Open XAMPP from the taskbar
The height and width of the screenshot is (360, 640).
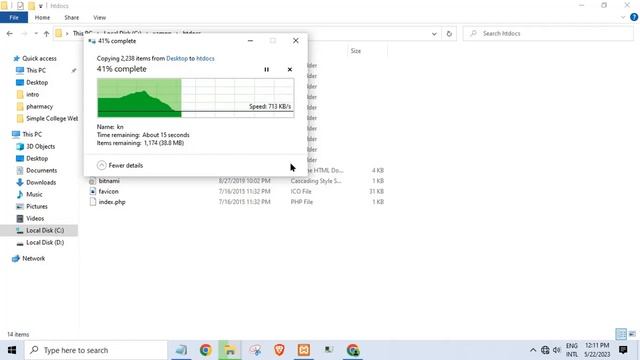[304, 350]
